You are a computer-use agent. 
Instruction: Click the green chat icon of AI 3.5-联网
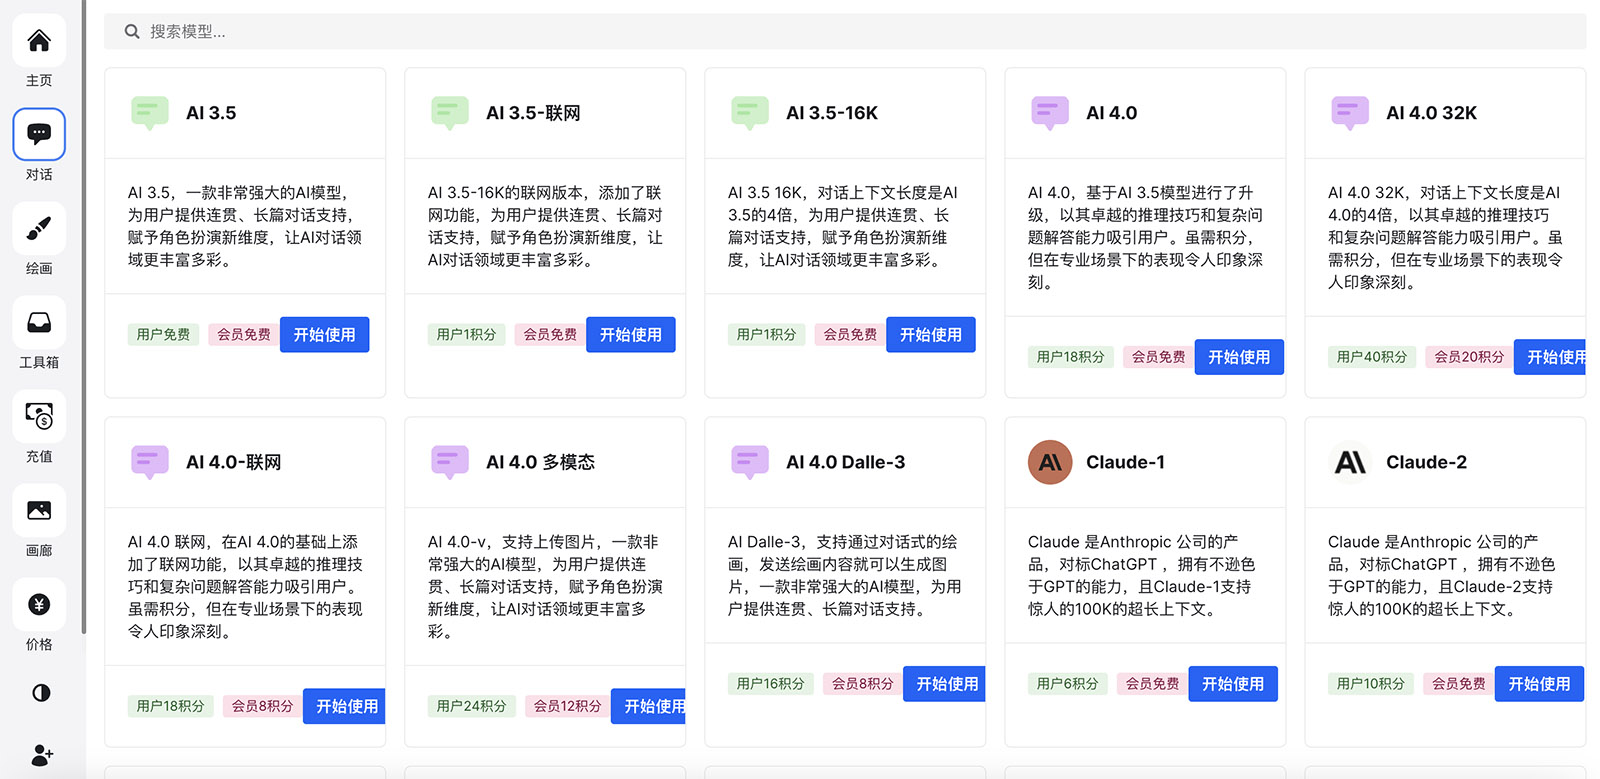[450, 113]
